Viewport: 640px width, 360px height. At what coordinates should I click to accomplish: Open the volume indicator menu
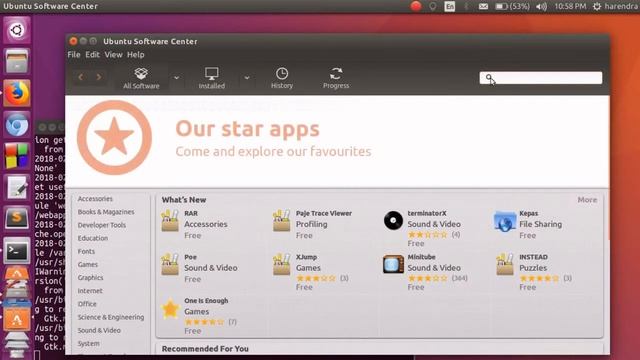point(542,6)
